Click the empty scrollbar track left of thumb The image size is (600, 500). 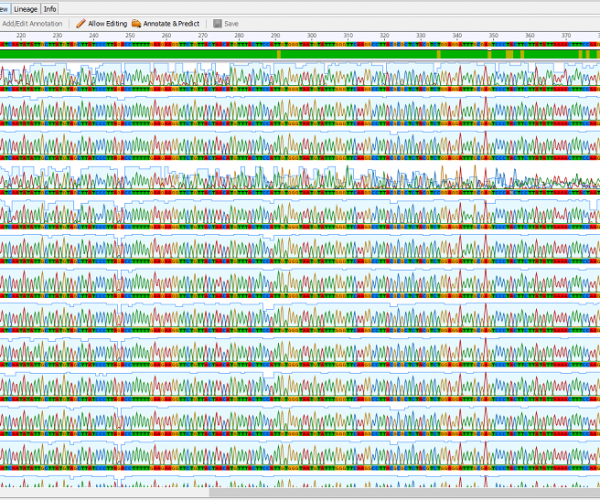[x=100, y=492]
